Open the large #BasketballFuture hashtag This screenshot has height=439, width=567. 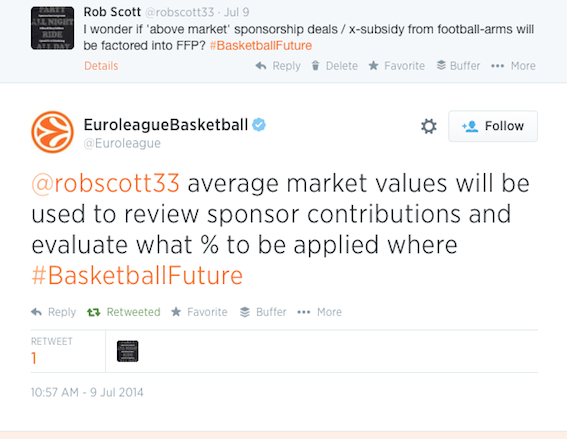137,276
